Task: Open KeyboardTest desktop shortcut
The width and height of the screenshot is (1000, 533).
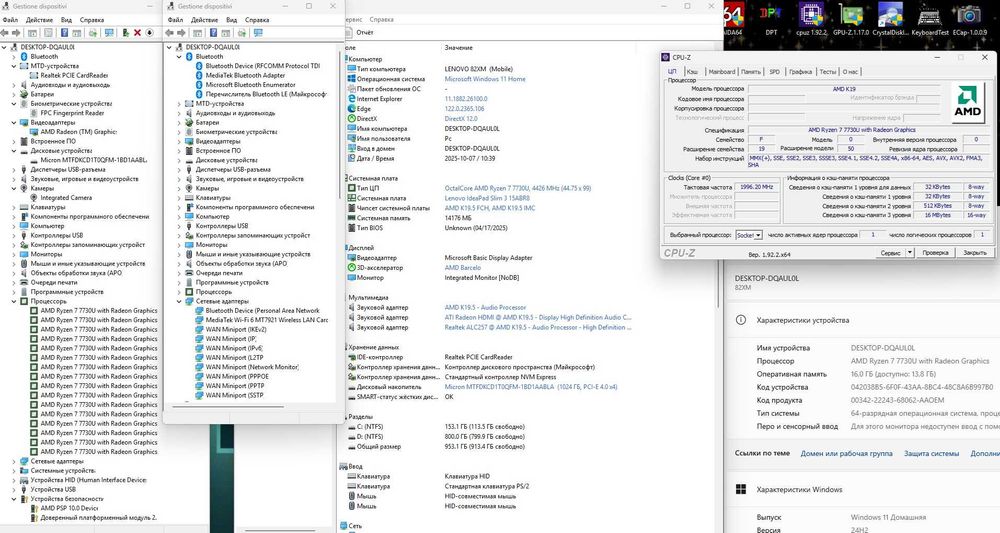Action: pyautogui.click(x=930, y=19)
